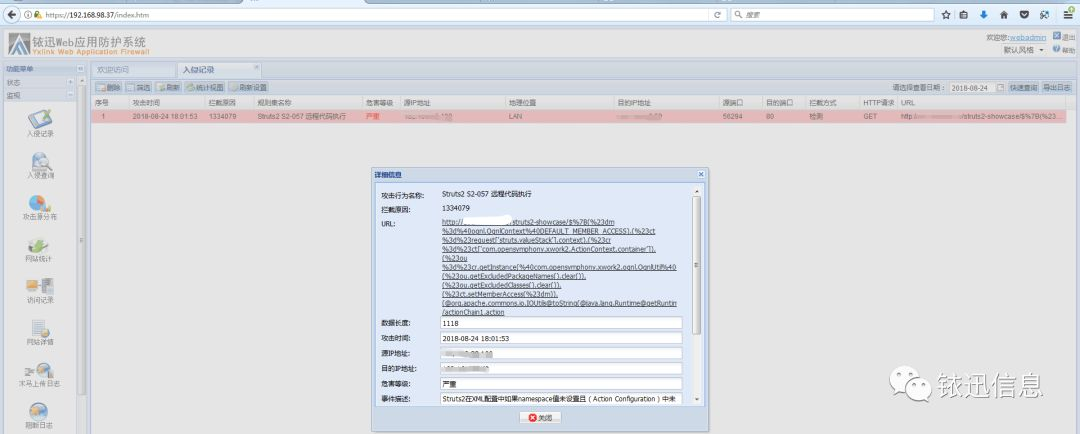Close the 详细信息 dialog with the X

[701, 175]
